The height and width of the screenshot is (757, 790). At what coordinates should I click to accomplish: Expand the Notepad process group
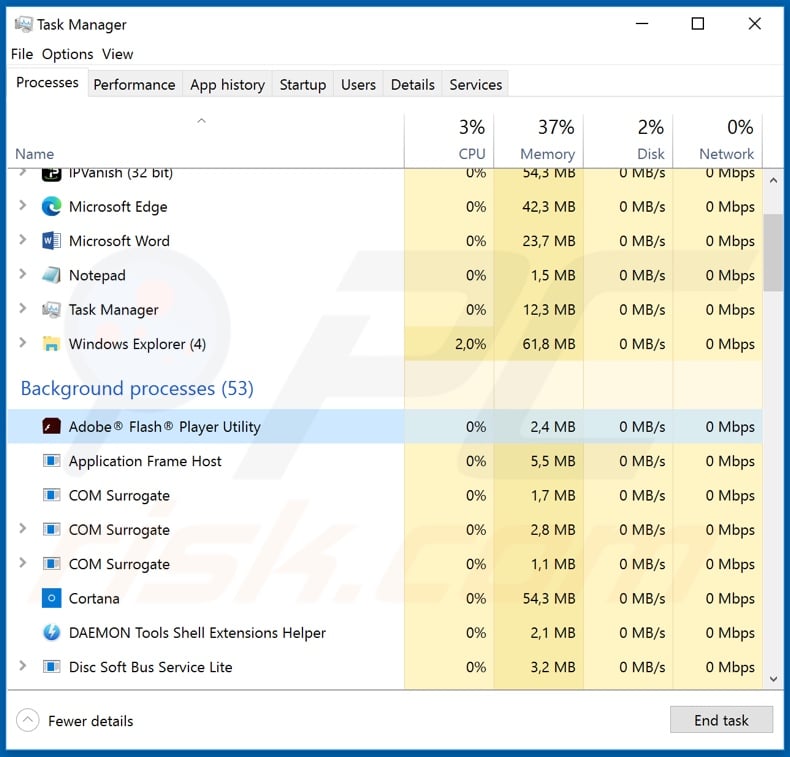(23, 274)
